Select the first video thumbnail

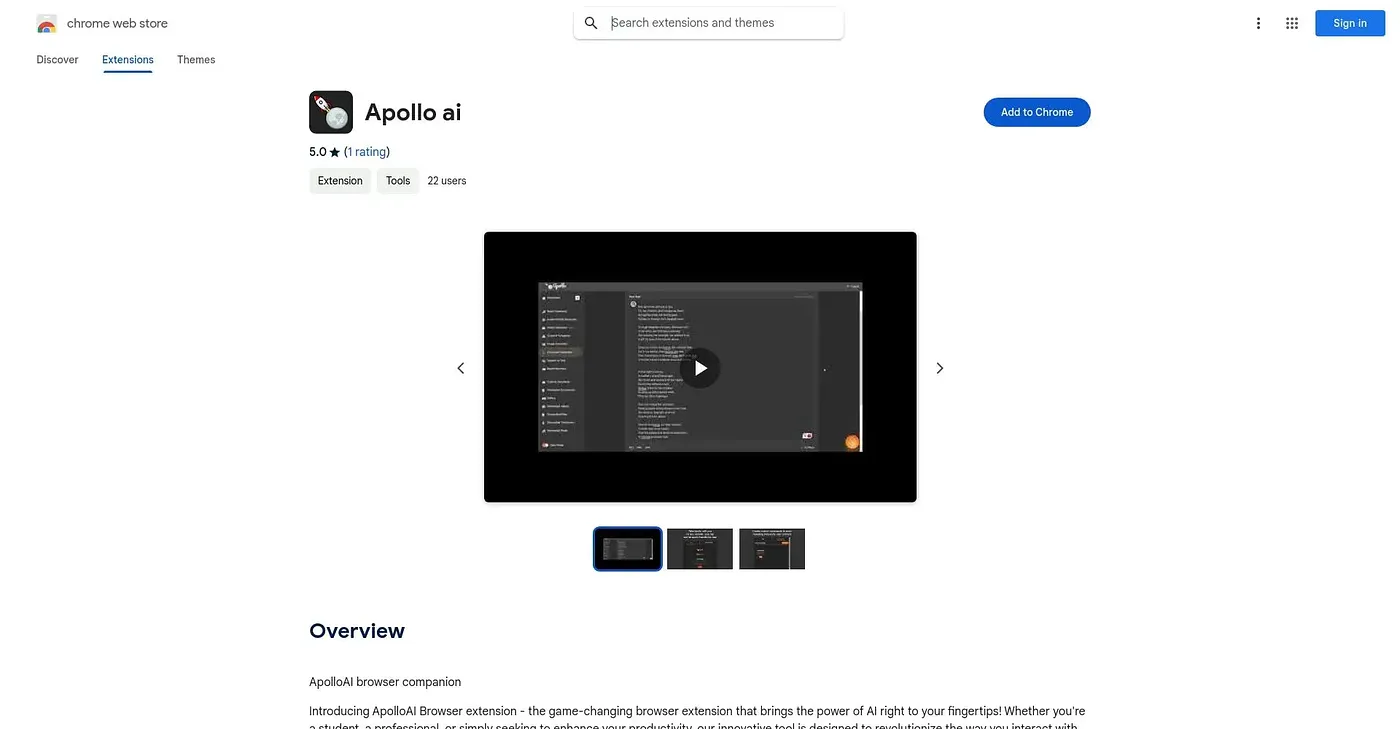click(x=627, y=549)
